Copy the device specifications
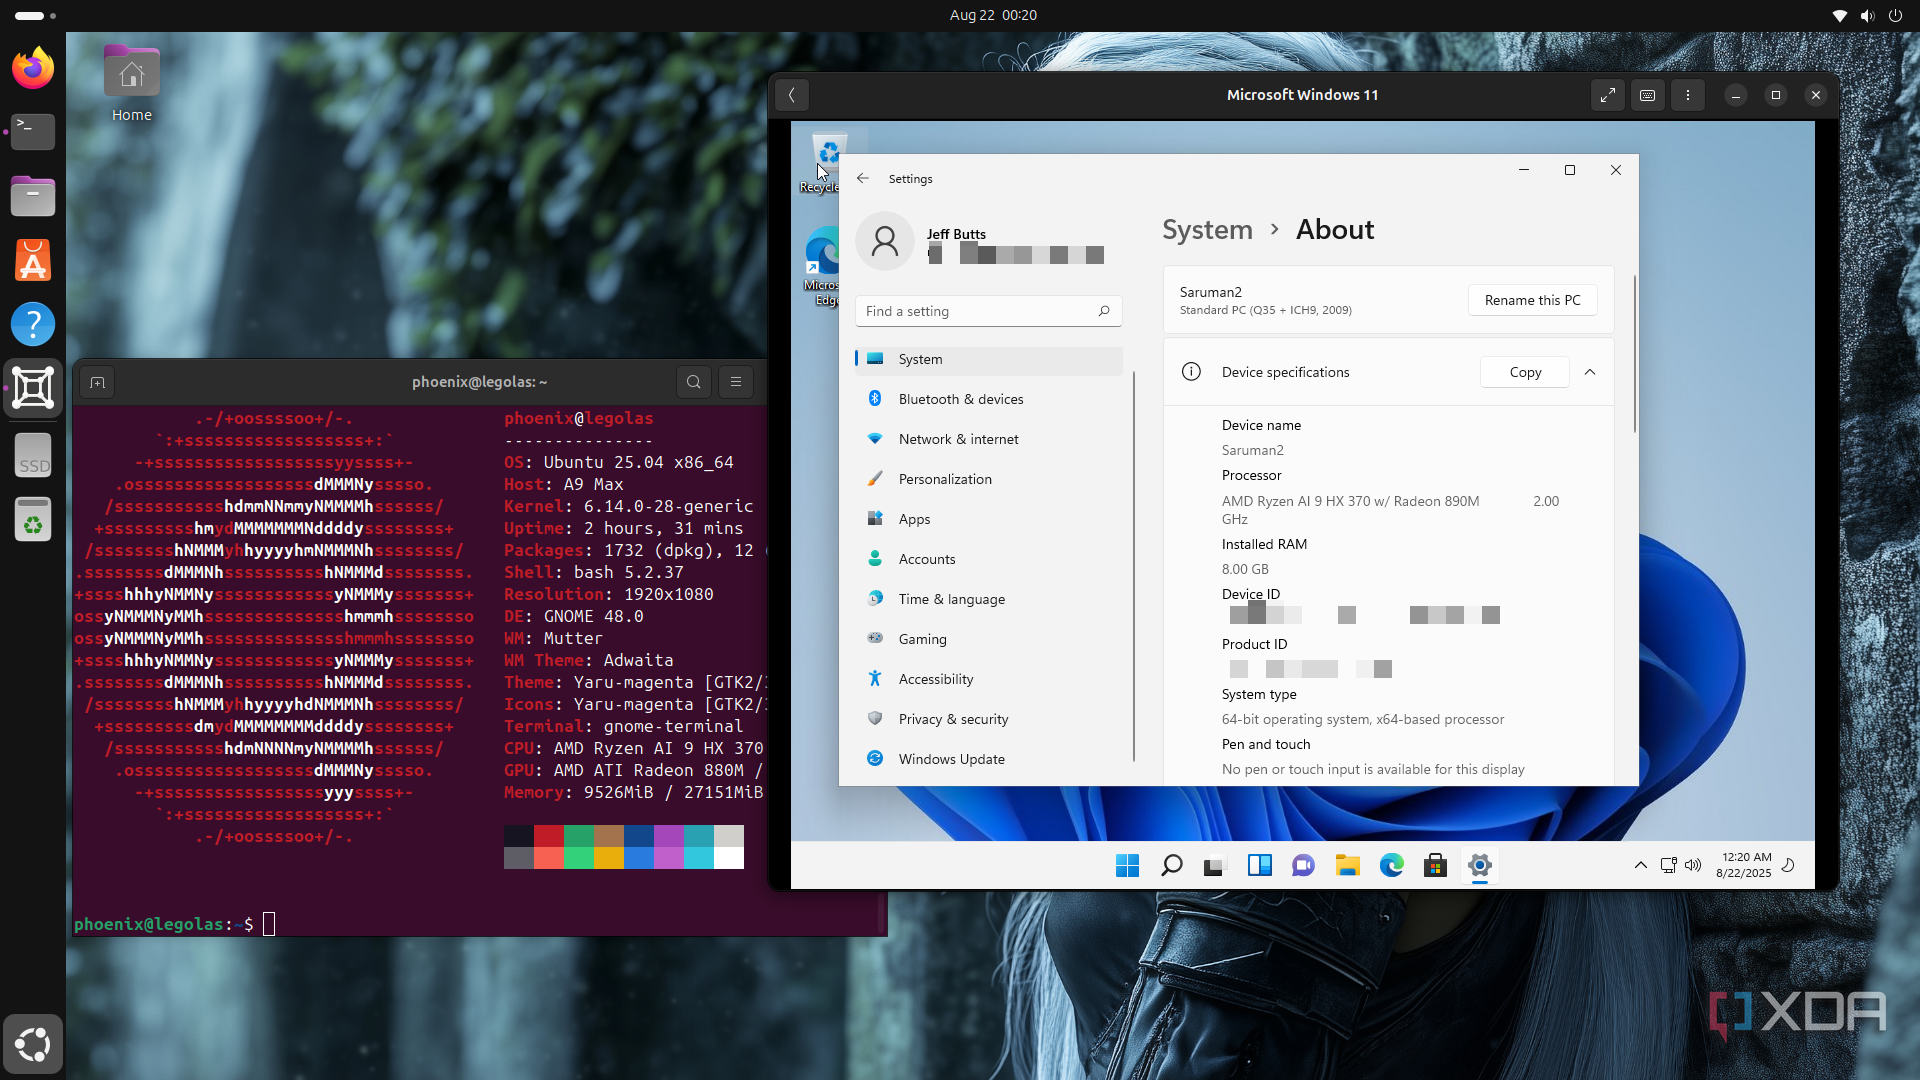 click(1525, 372)
